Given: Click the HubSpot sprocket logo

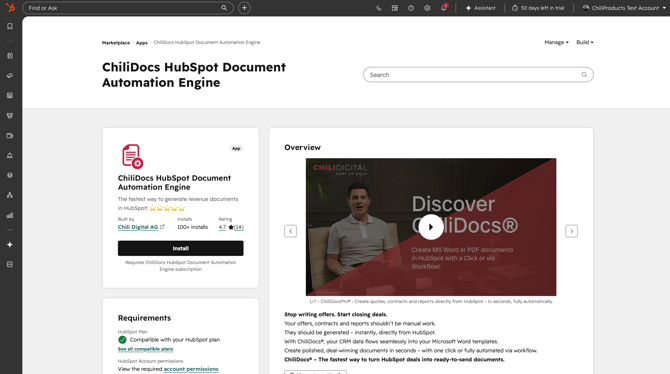Looking at the screenshot, I should tap(10, 7).
